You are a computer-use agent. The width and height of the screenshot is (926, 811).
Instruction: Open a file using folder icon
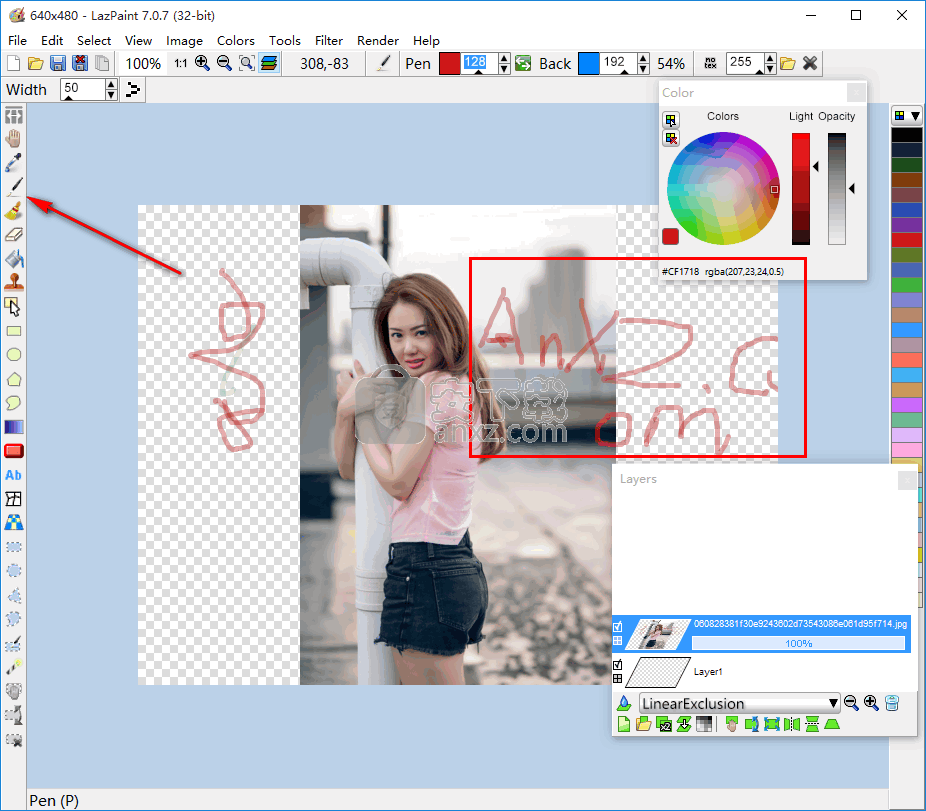click(x=35, y=63)
